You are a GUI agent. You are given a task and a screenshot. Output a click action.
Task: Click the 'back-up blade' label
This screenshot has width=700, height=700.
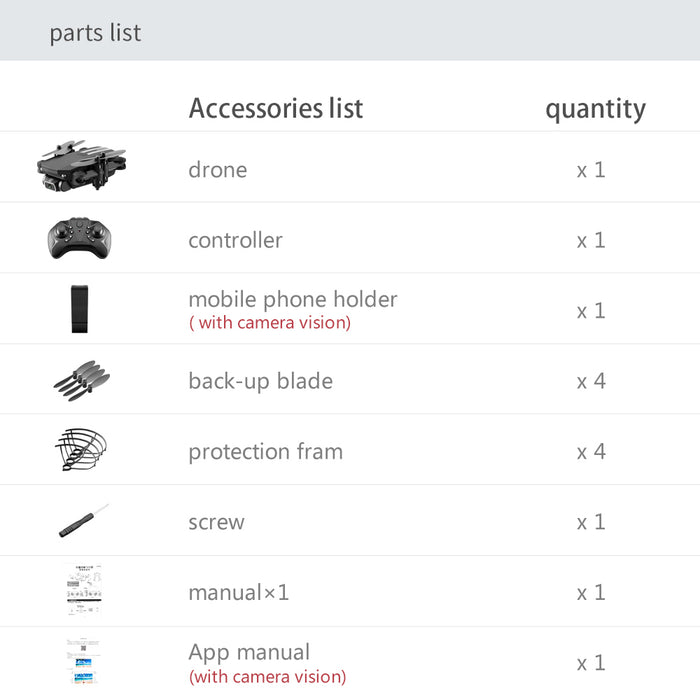[260, 381]
